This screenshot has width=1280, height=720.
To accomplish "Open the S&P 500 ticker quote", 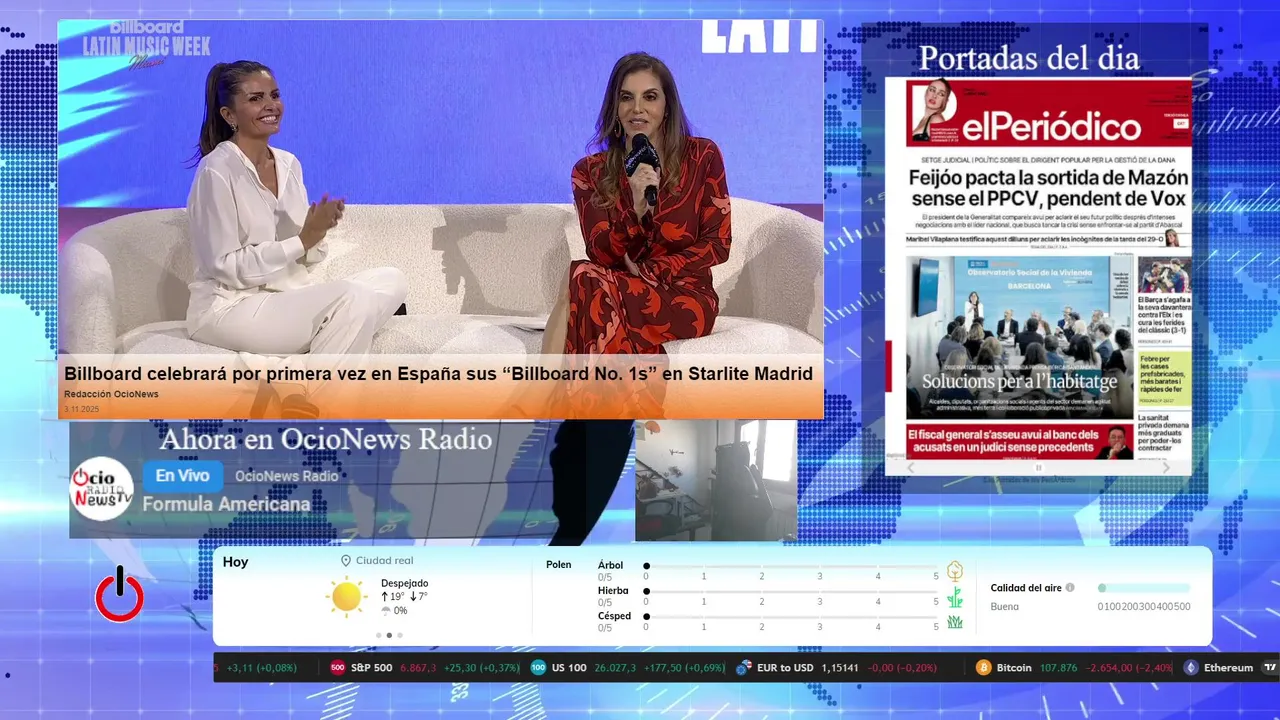I will tap(424, 667).
